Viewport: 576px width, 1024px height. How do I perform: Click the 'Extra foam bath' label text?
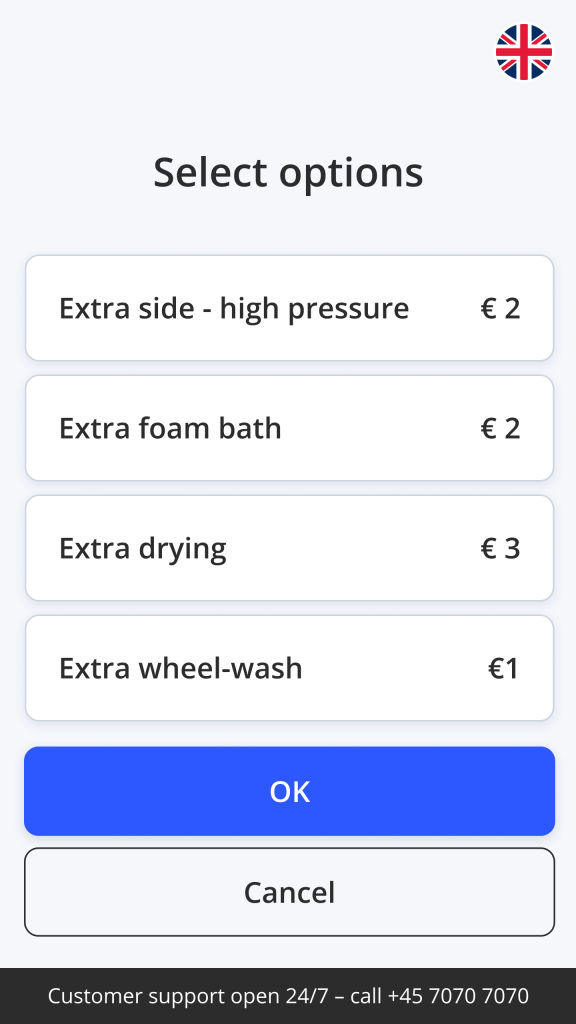tap(170, 428)
